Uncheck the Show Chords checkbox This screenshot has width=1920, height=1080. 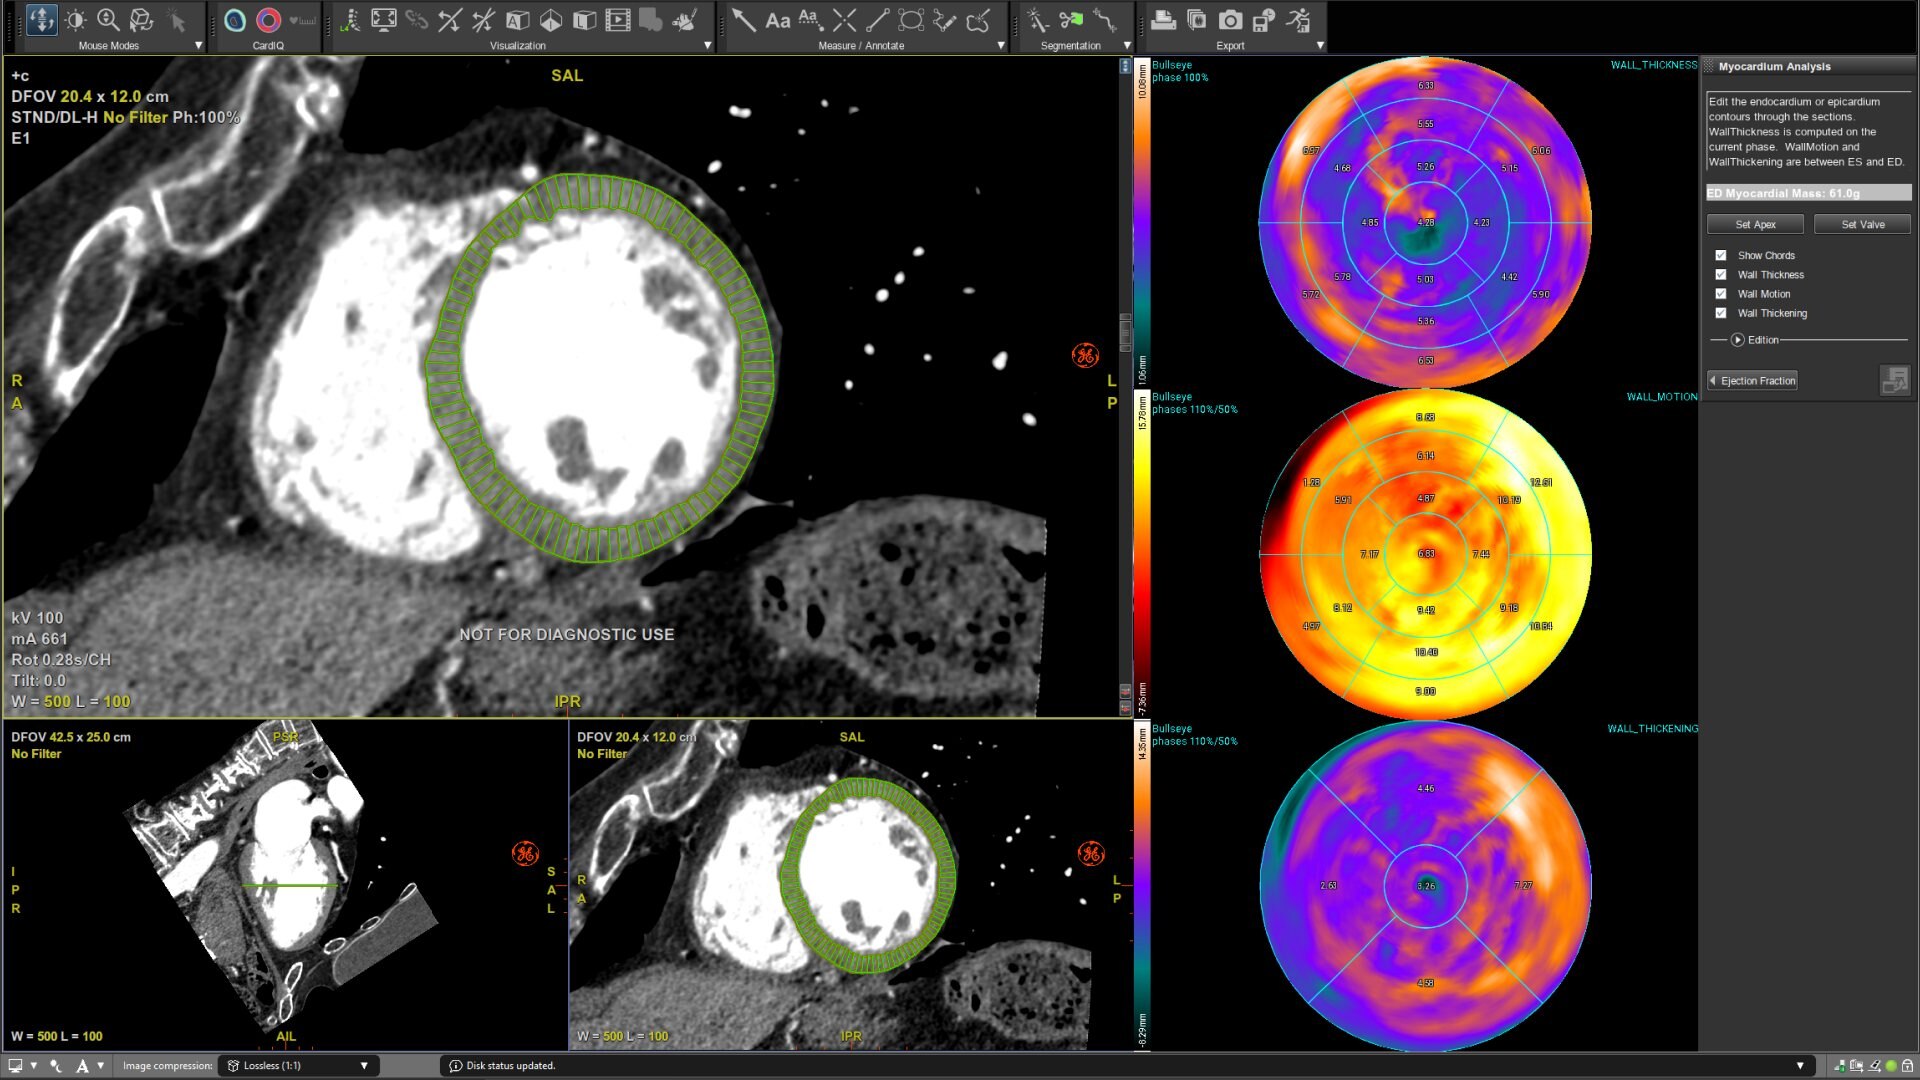(x=1721, y=255)
